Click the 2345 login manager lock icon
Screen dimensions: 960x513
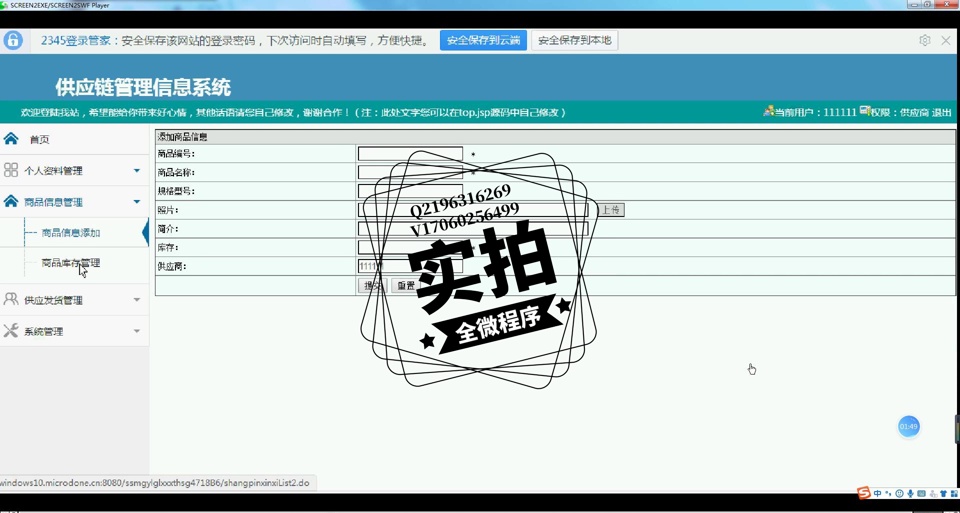click(x=13, y=40)
